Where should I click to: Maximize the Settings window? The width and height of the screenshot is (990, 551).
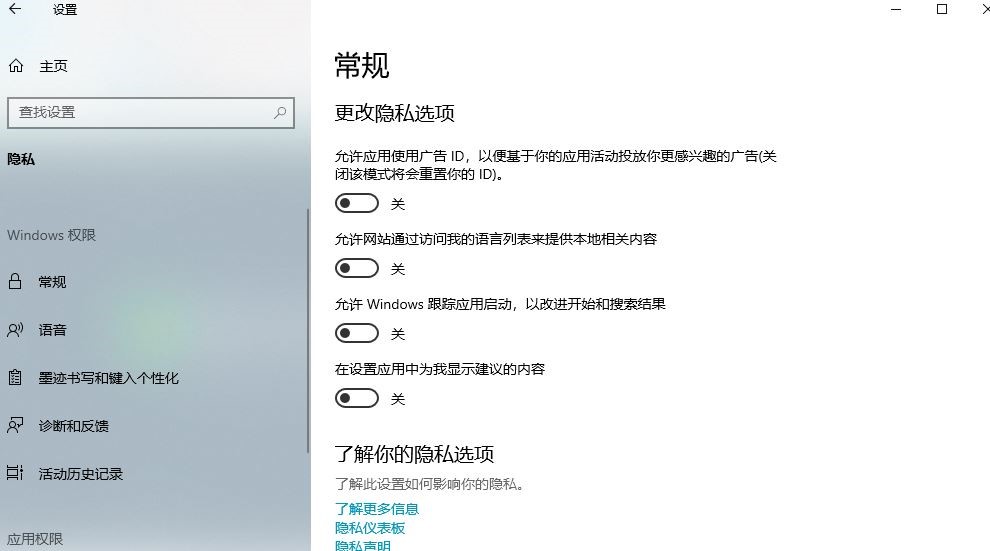(x=942, y=9)
